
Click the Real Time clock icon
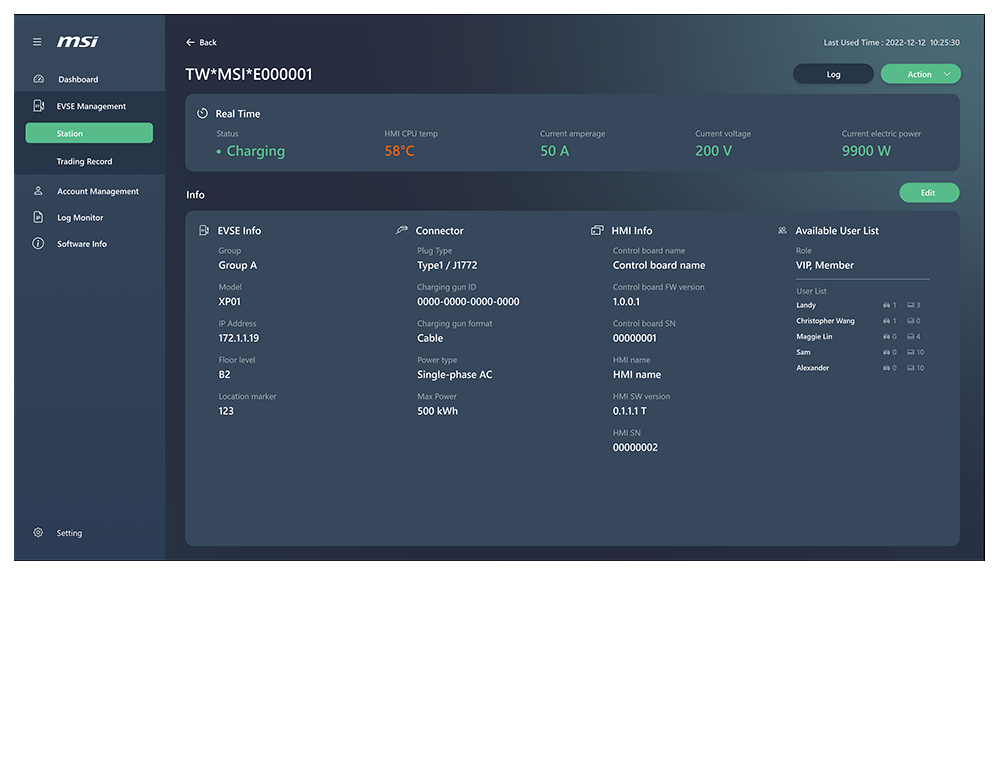[205, 113]
